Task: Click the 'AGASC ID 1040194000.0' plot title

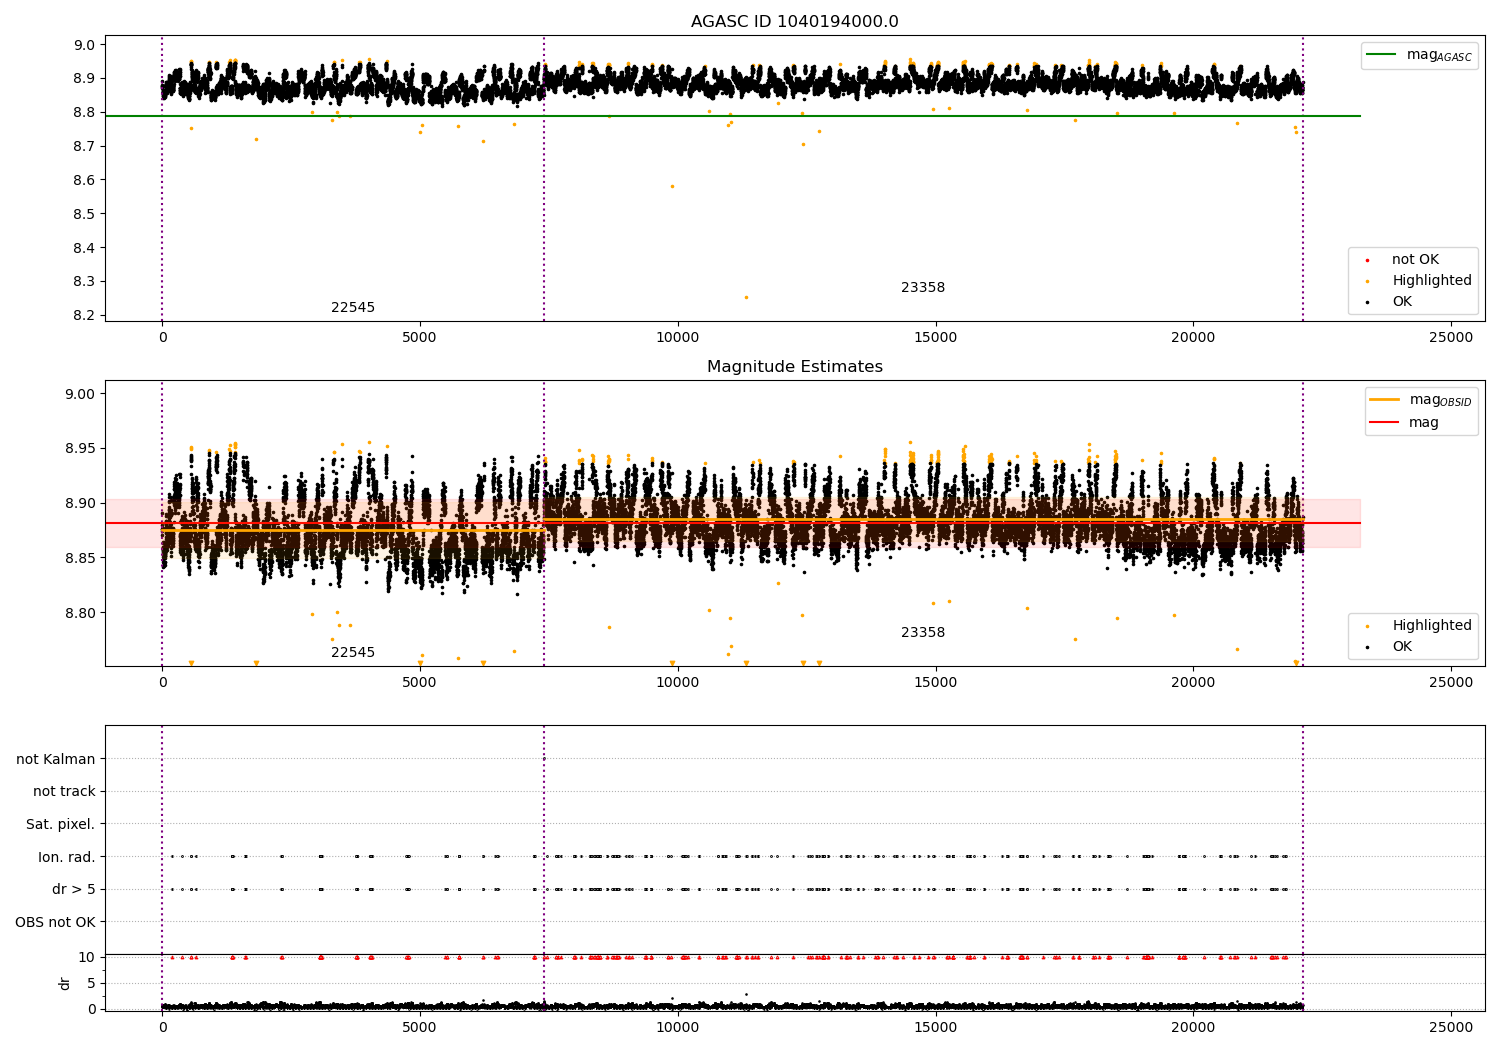Action: [x=794, y=22]
